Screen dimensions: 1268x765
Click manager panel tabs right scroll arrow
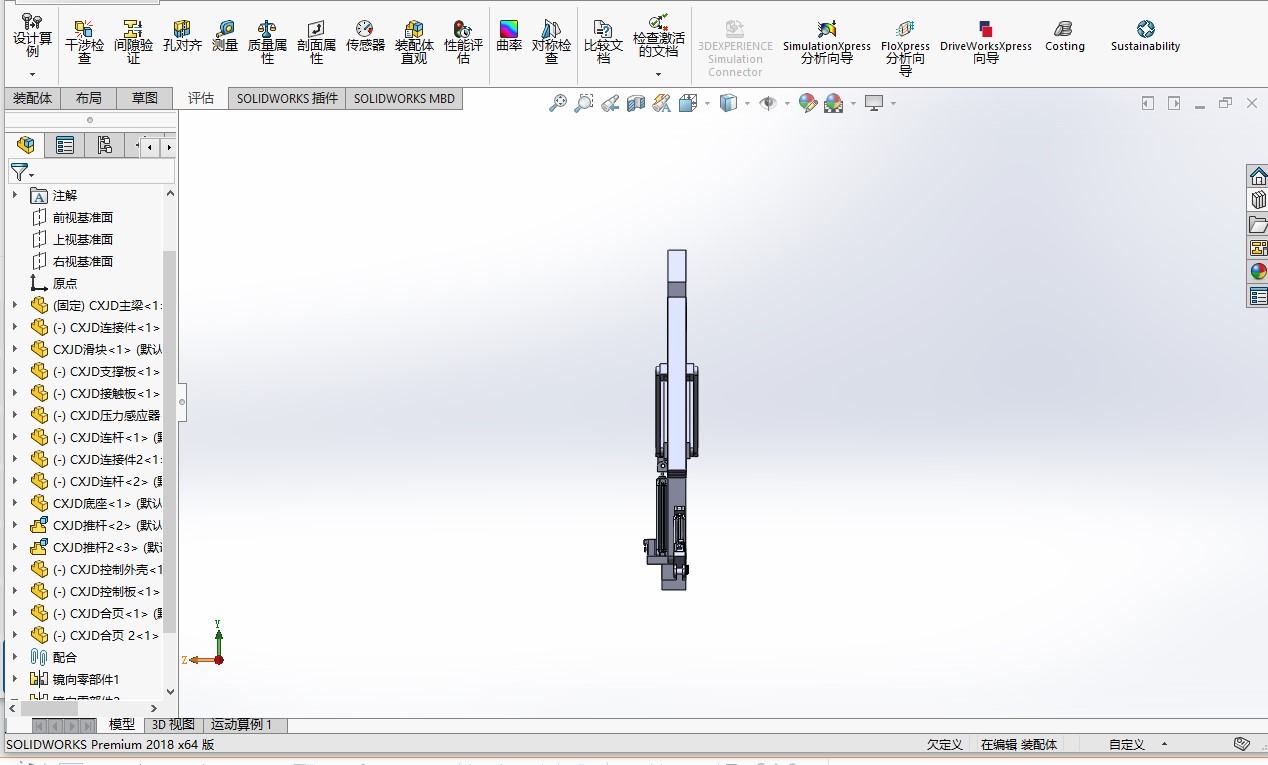pos(169,147)
